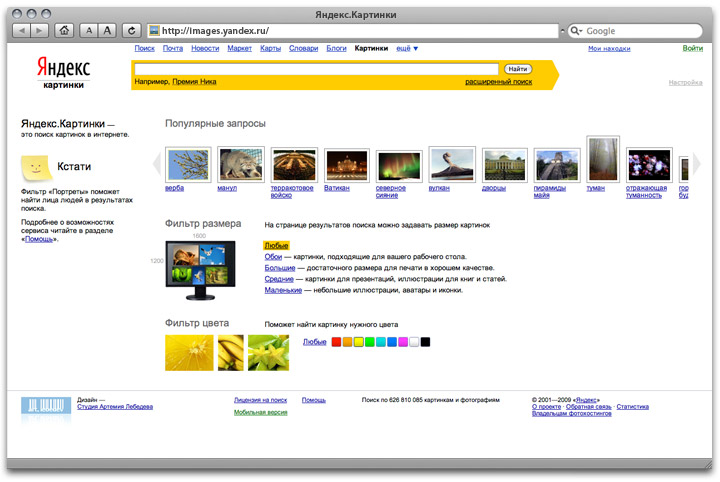
Task: Click the browser forward arrow button
Action: click(39, 31)
